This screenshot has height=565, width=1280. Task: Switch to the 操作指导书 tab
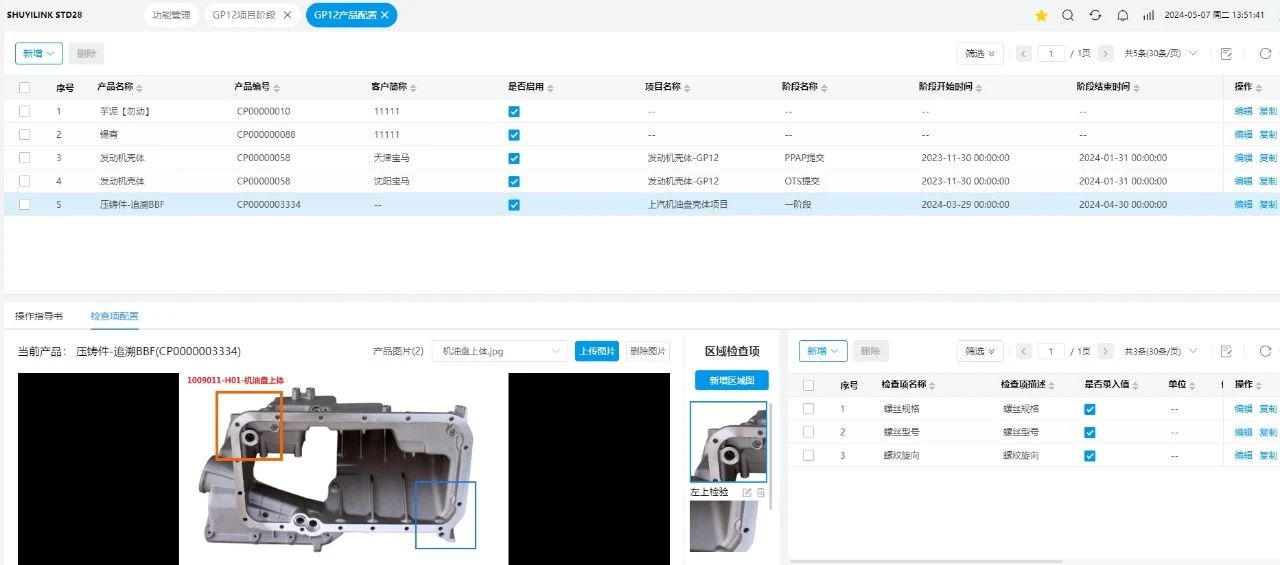click(39, 316)
